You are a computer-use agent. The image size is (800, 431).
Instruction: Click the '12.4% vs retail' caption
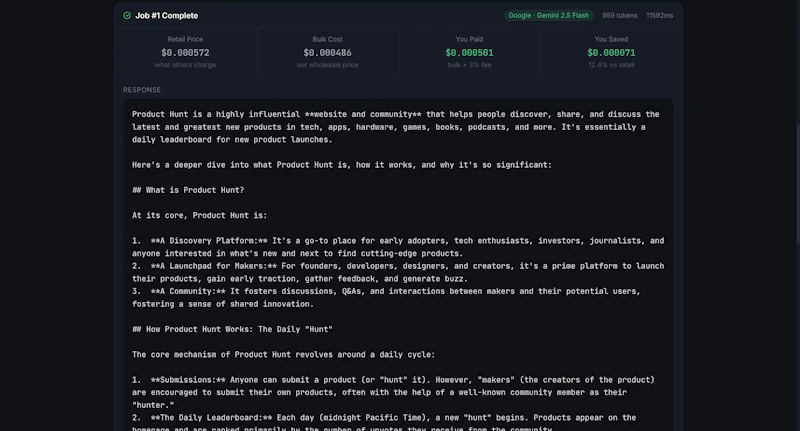tap(611, 65)
